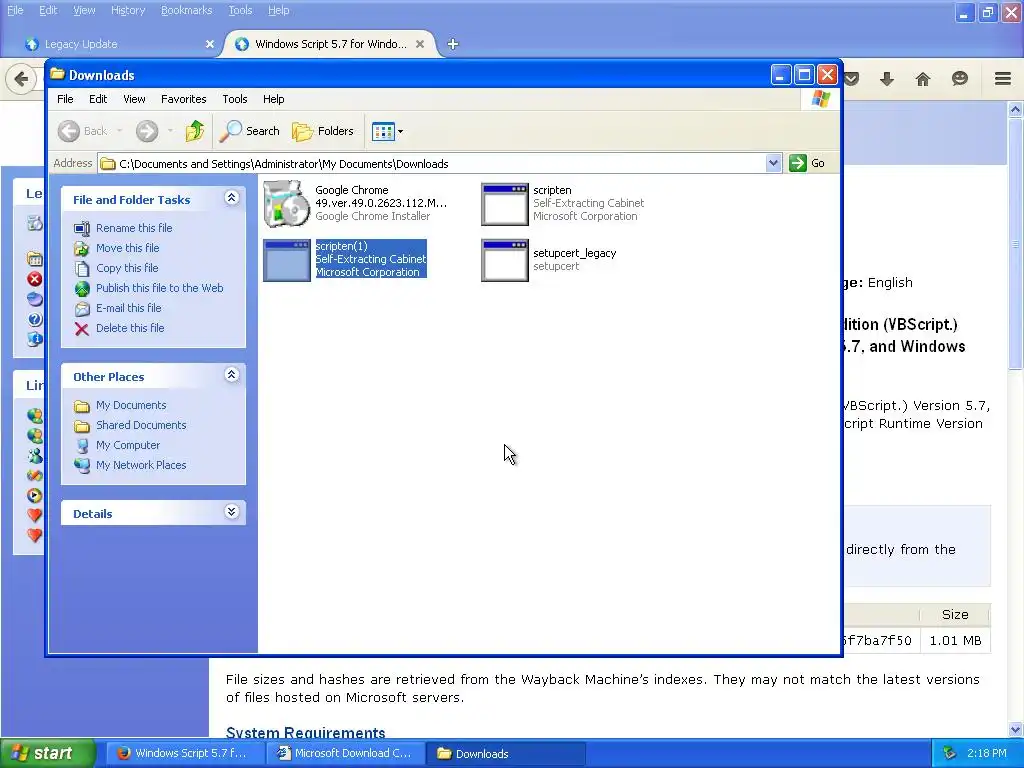Click the Forward arrow in Downloads window
Image resolution: width=1024 pixels, height=768 pixels.
[x=147, y=131]
